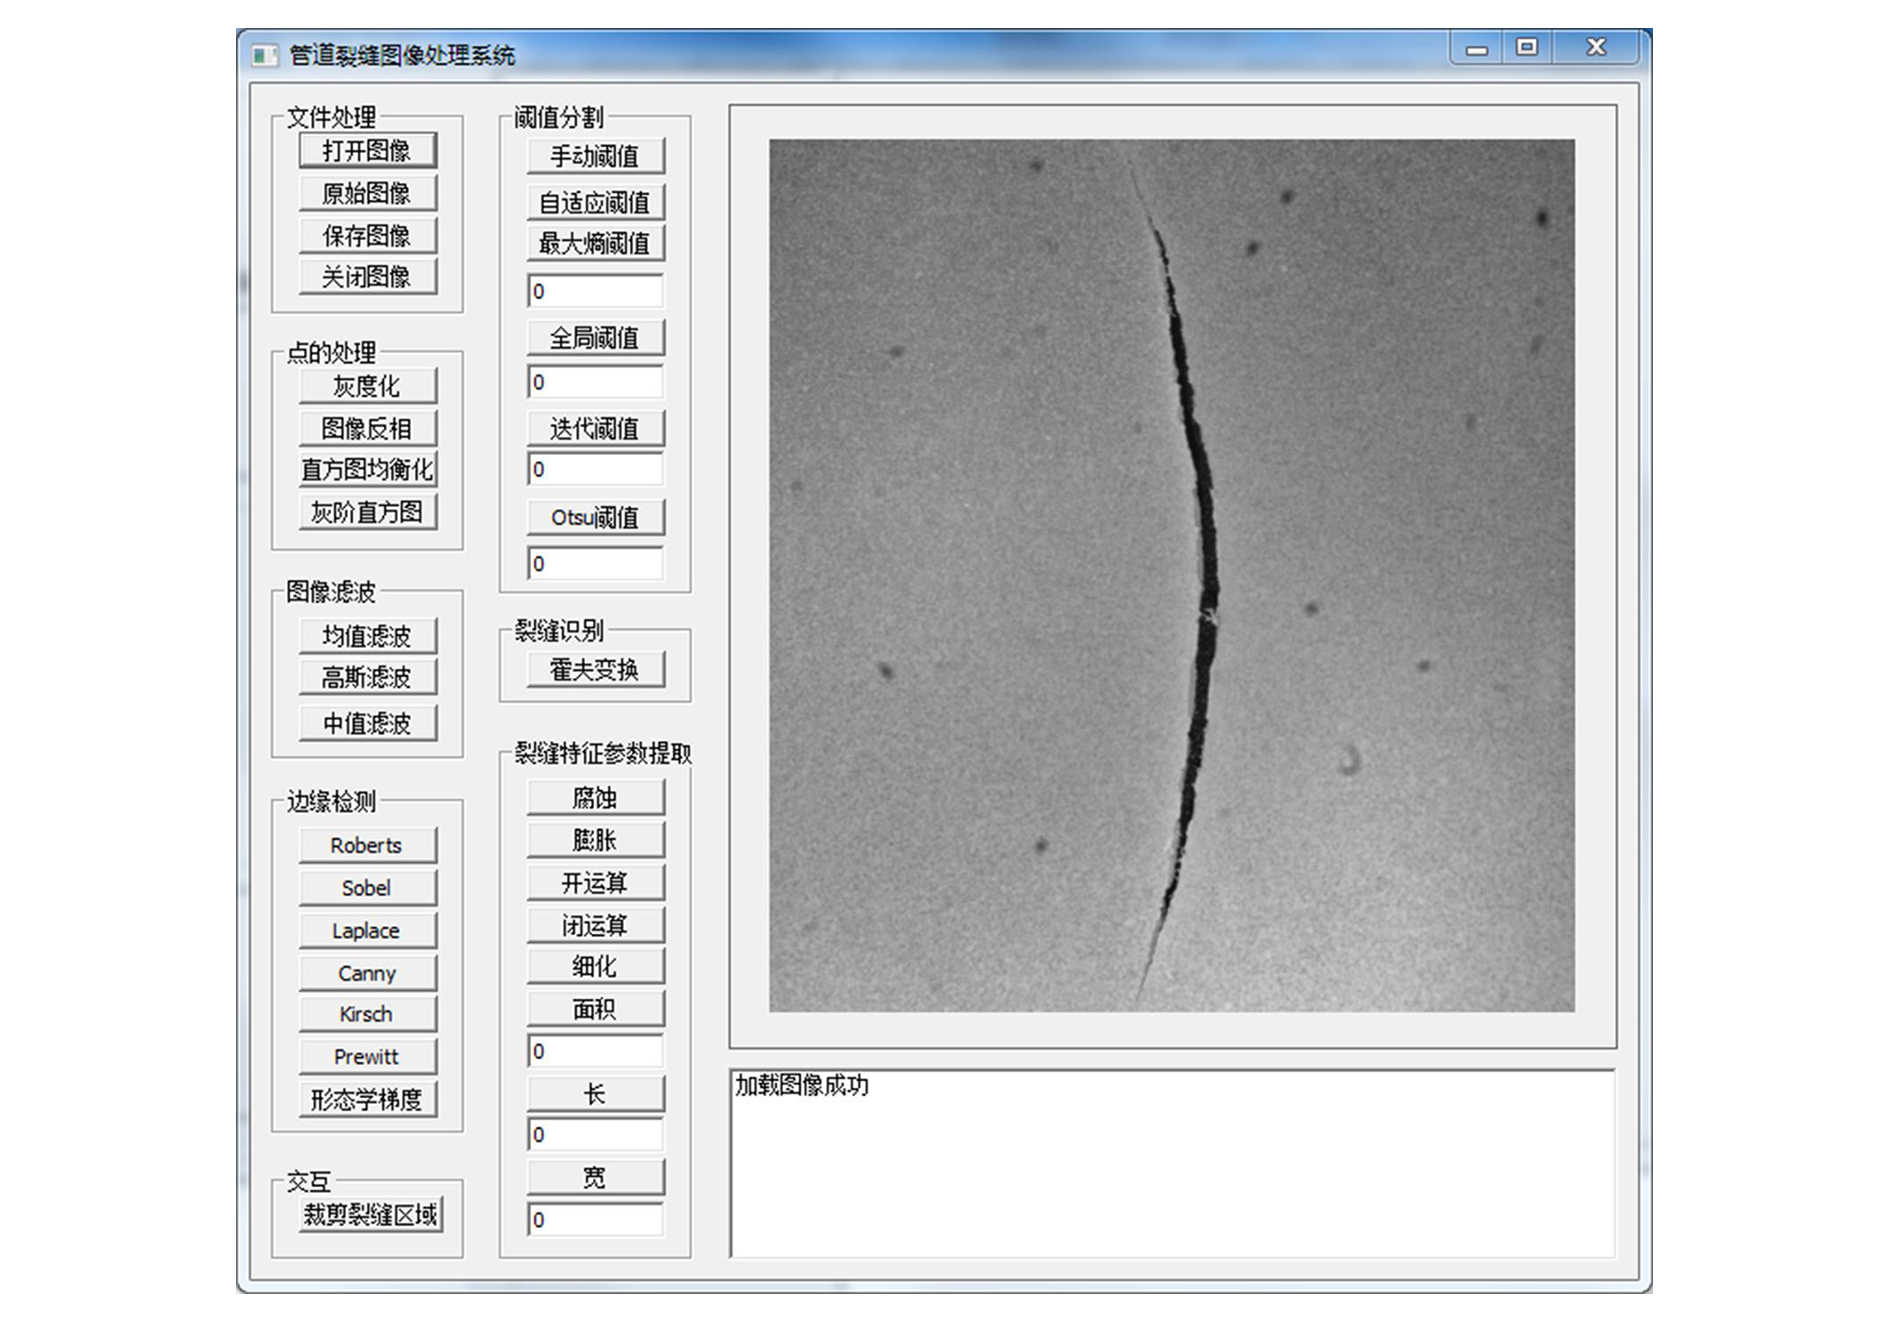Viewport: 1890px width, 1323px height.
Task: Click the application icon in title bar
Action: click(x=264, y=56)
